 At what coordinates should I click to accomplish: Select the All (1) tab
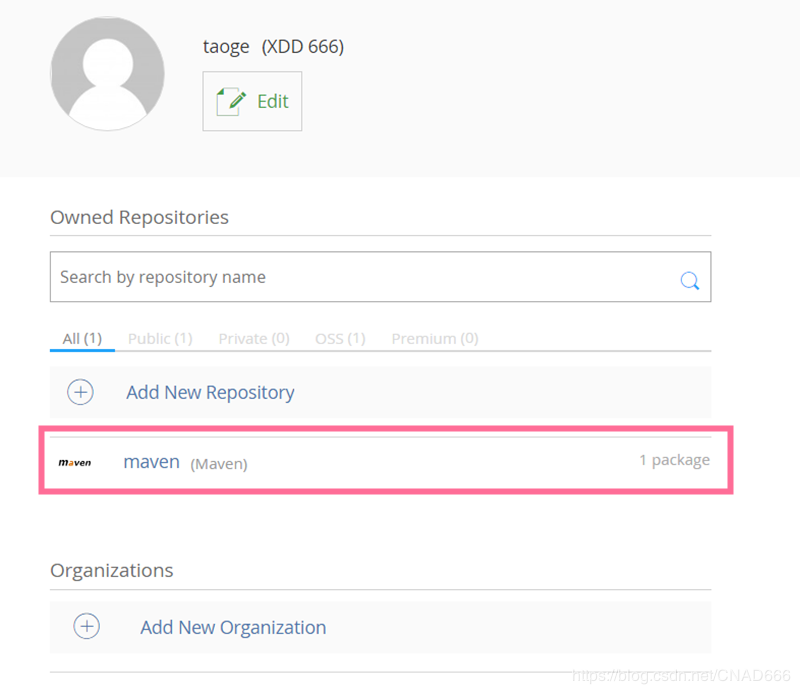pos(82,338)
